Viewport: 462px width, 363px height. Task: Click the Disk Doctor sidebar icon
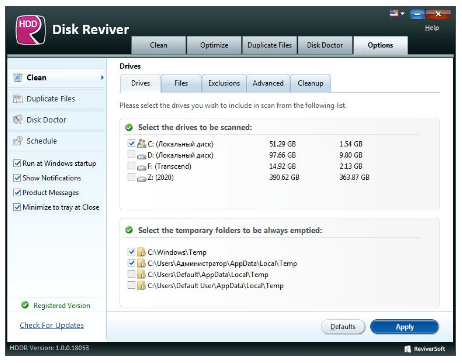tap(17, 120)
